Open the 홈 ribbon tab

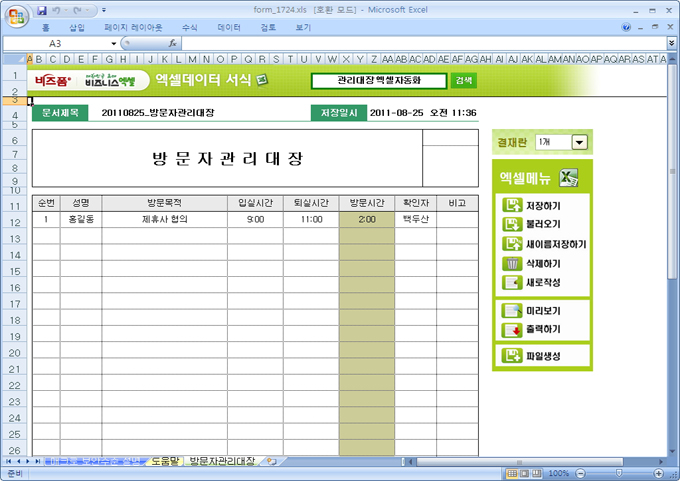[46, 28]
